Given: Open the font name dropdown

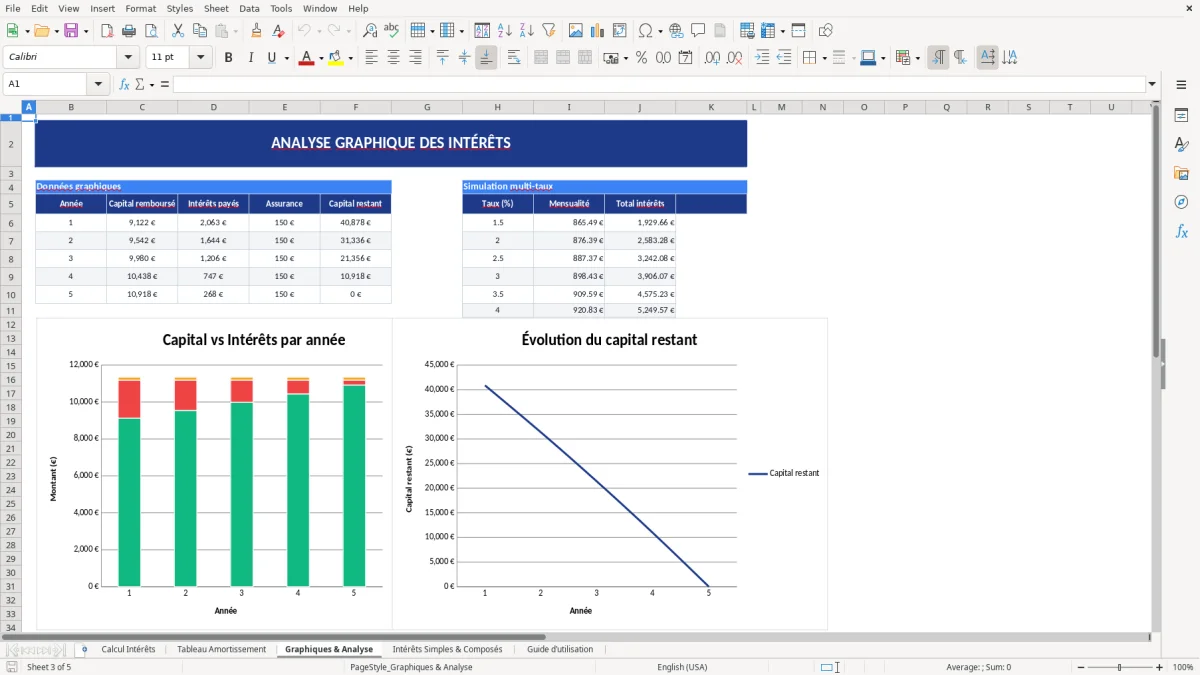Looking at the screenshot, I should (127, 57).
